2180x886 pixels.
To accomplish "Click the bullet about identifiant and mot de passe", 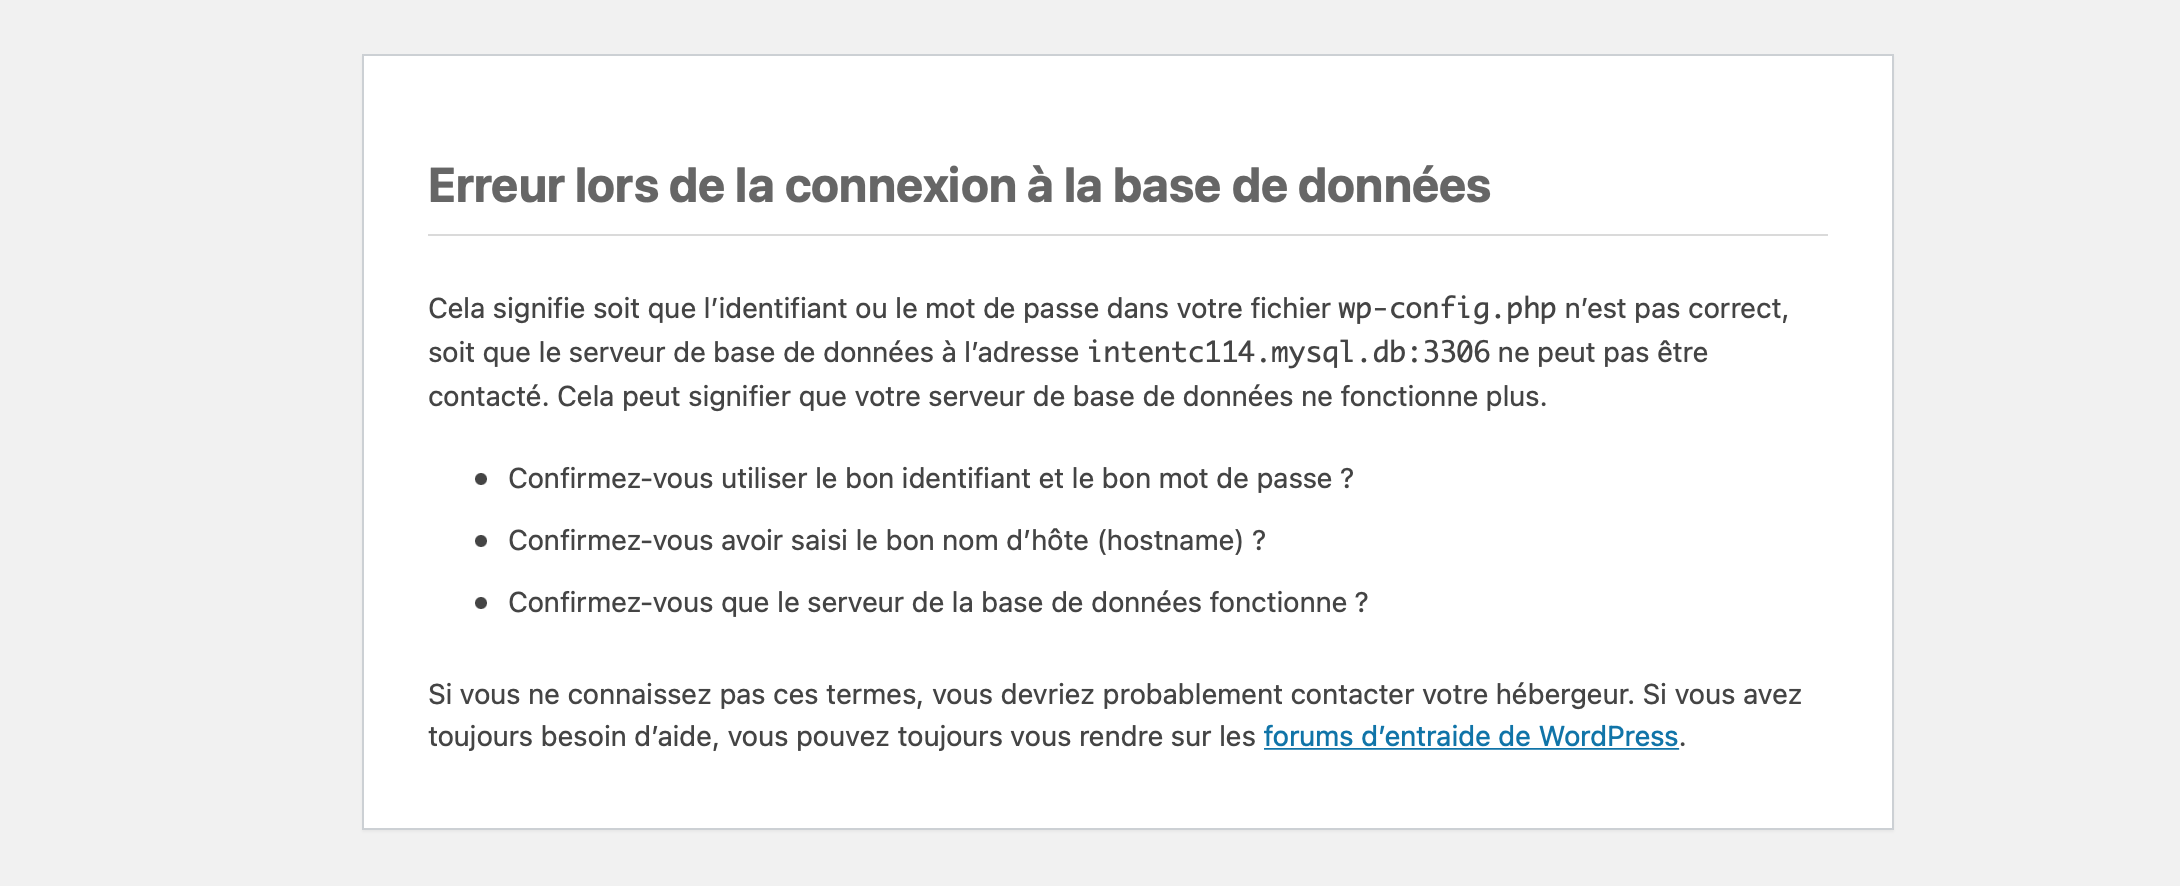I will [930, 479].
